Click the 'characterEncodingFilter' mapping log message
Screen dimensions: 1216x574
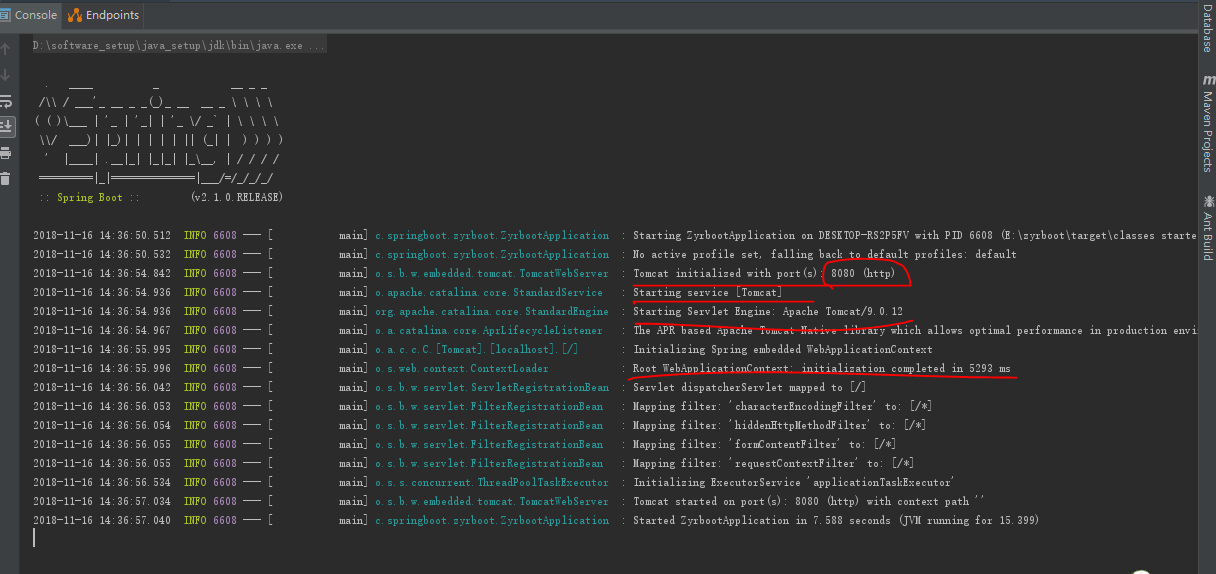click(783, 407)
